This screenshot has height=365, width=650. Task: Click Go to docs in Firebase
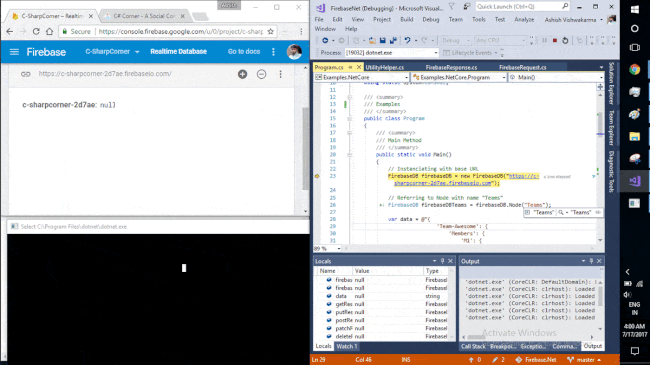click(x=244, y=51)
